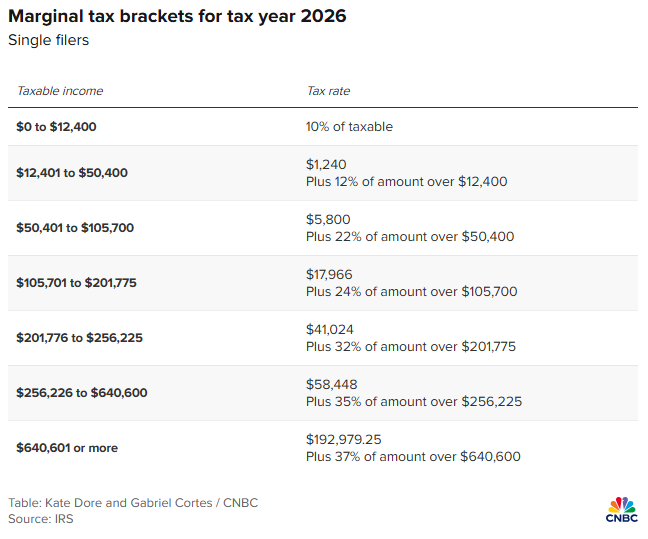Select the "$640,601 or more" income bracket
The height and width of the screenshot is (539, 648).
pyautogui.click(x=67, y=448)
